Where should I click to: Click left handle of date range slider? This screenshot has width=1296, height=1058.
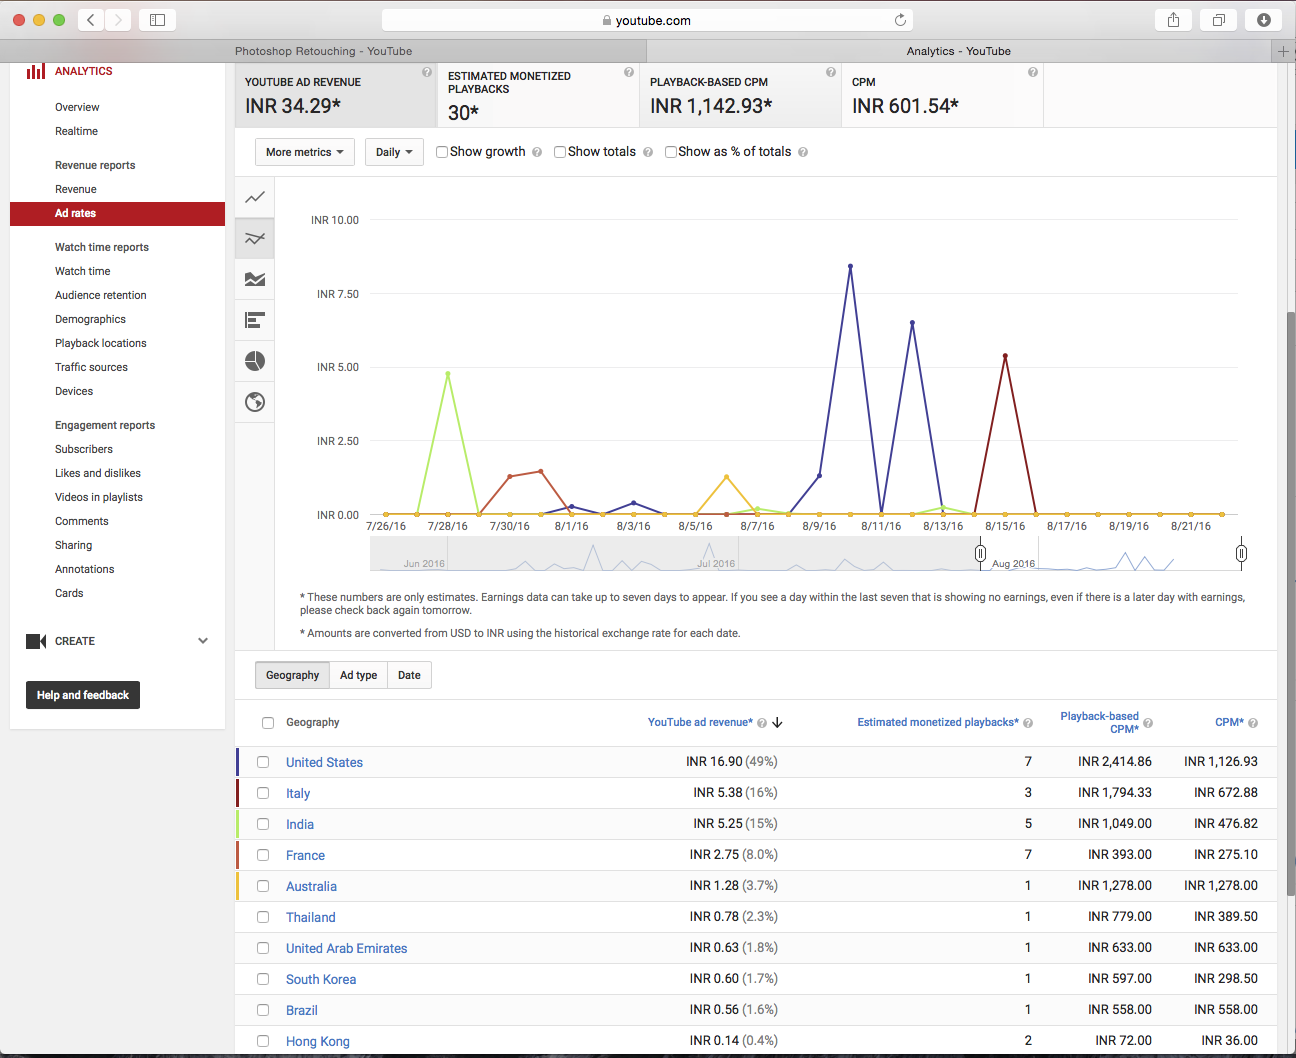pos(980,553)
